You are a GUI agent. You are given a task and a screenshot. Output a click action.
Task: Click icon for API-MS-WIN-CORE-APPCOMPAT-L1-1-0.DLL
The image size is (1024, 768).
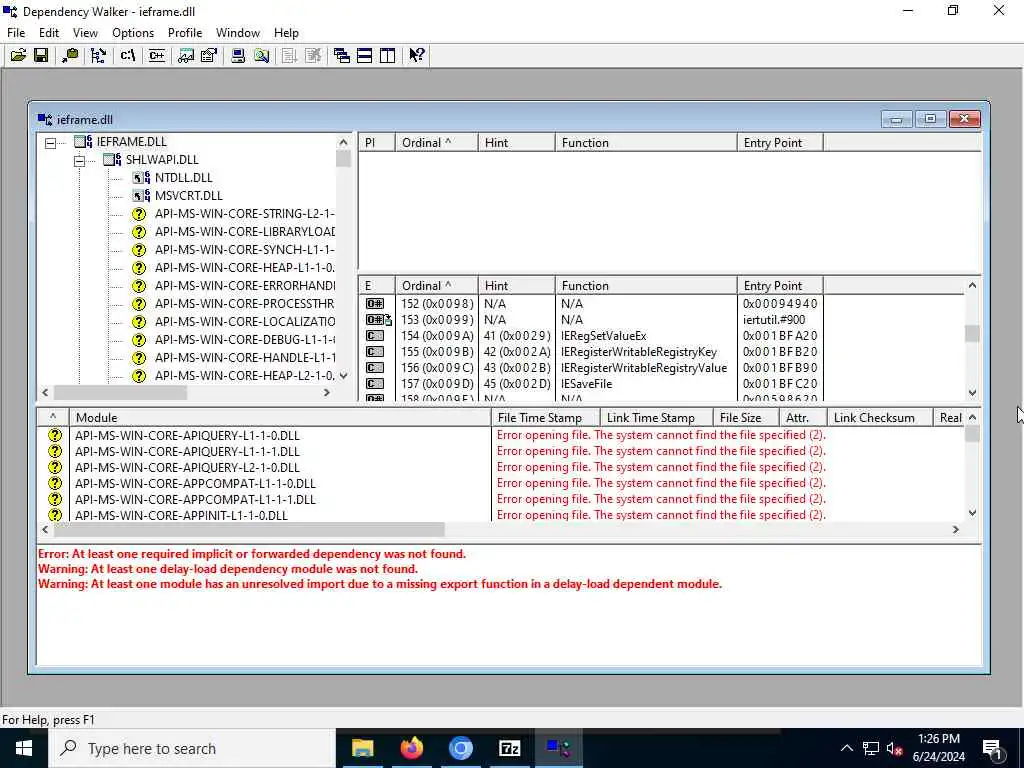tap(55, 484)
